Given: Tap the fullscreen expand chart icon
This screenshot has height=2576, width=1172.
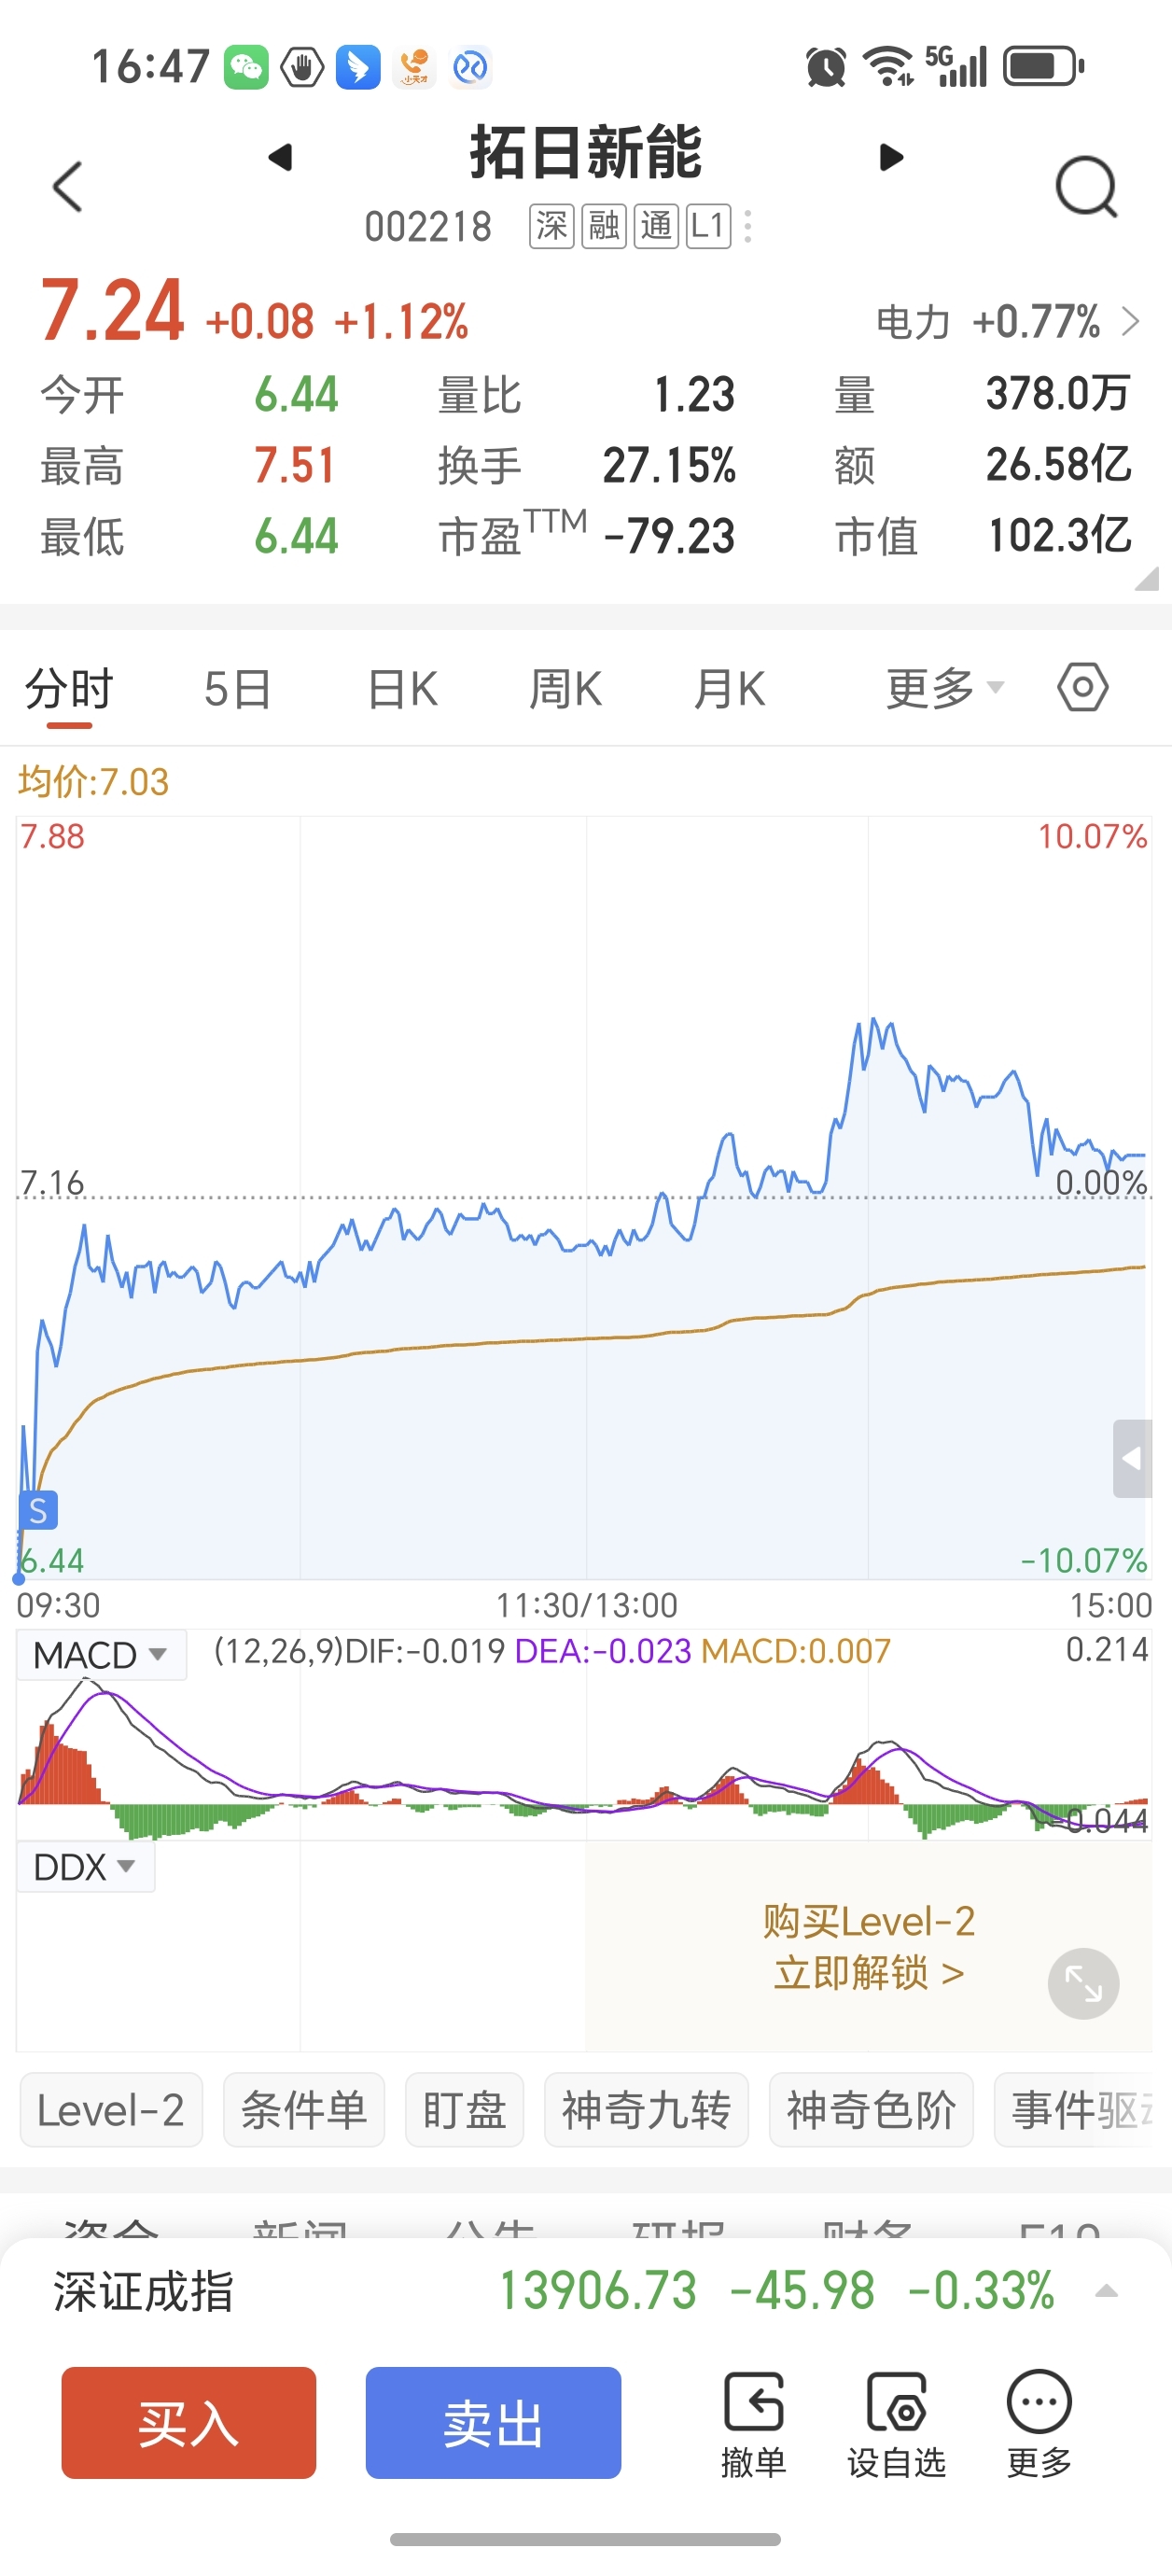Looking at the screenshot, I should (x=1083, y=1983).
